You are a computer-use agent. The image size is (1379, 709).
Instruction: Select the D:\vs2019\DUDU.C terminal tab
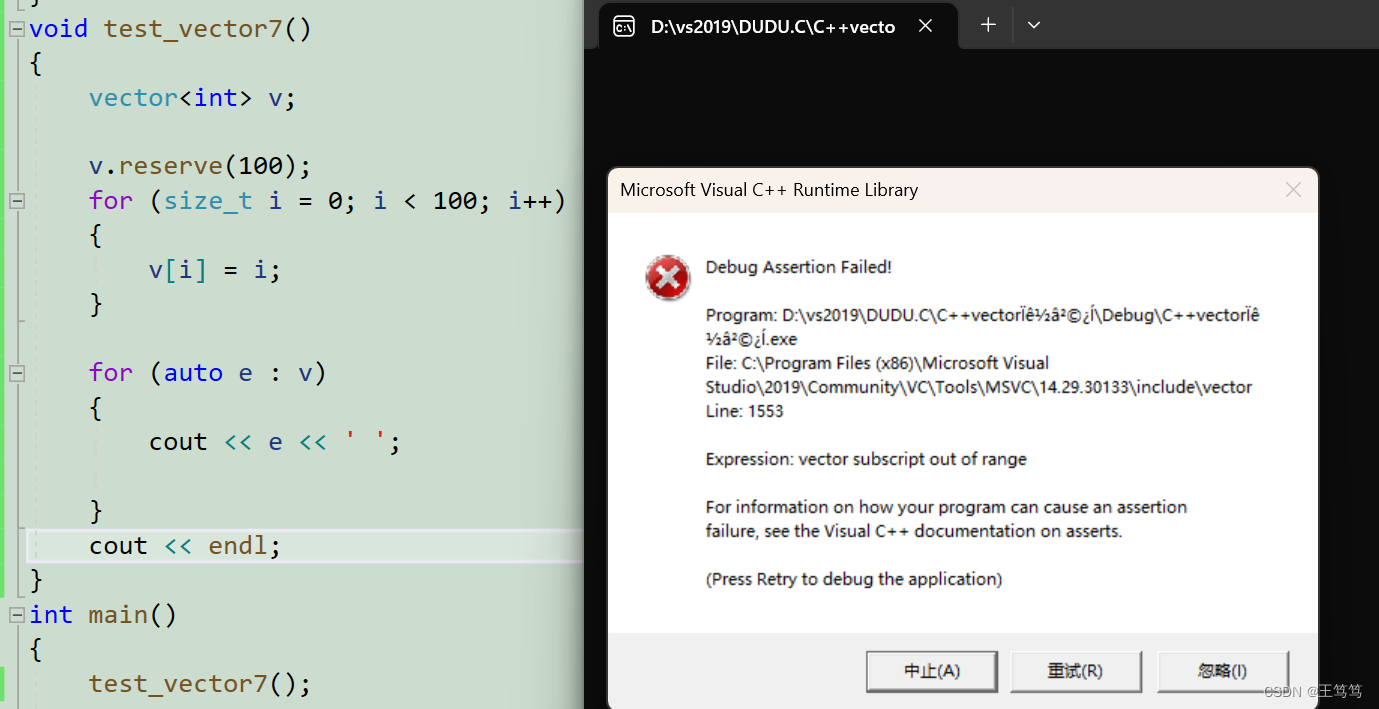click(x=777, y=26)
